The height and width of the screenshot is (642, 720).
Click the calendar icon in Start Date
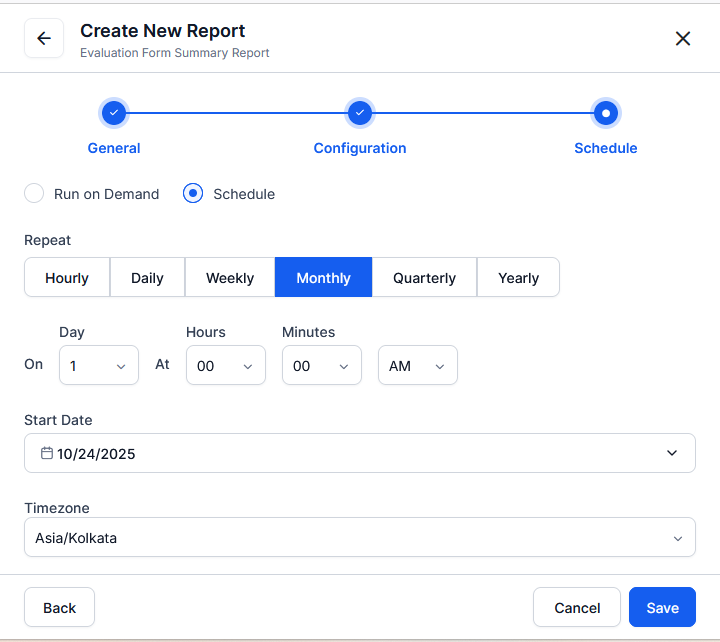(46, 453)
